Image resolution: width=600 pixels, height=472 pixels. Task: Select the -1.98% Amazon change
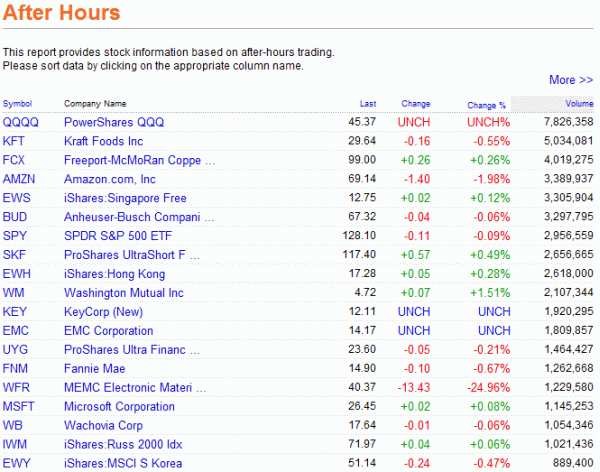(x=492, y=179)
